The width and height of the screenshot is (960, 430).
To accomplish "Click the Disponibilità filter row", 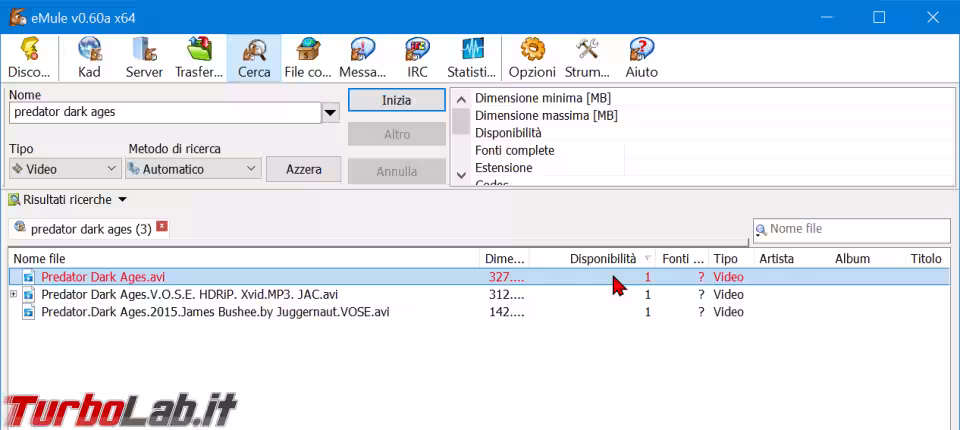I will (712, 133).
